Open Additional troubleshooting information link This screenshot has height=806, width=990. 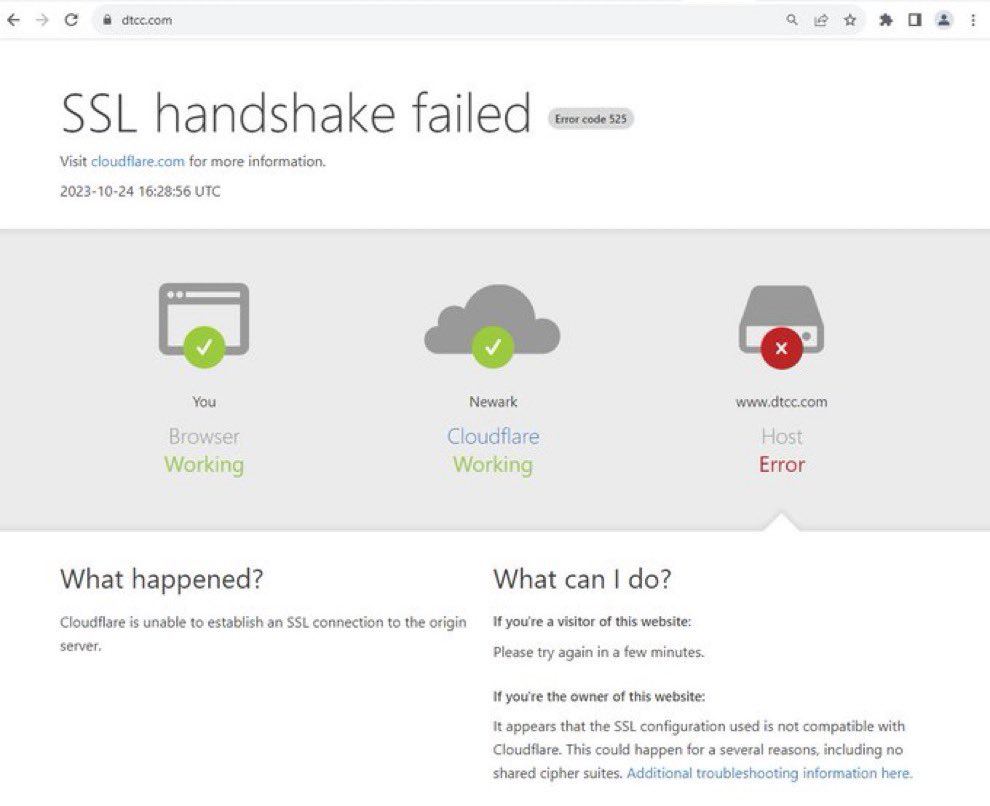pyautogui.click(x=769, y=773)
